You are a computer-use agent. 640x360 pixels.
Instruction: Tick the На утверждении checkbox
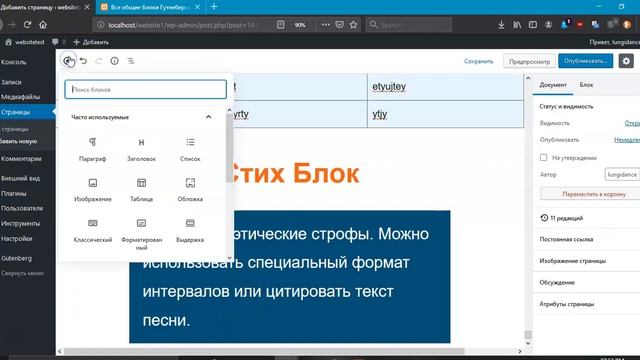[x=543, y=158]
